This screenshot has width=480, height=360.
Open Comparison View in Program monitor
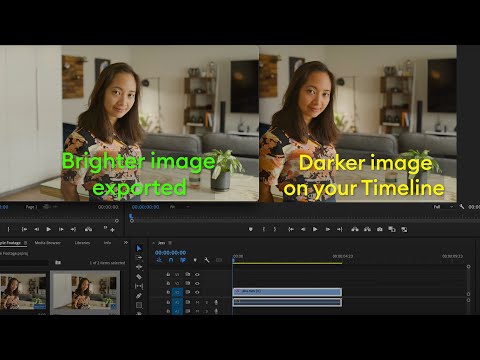coord(392,229)
